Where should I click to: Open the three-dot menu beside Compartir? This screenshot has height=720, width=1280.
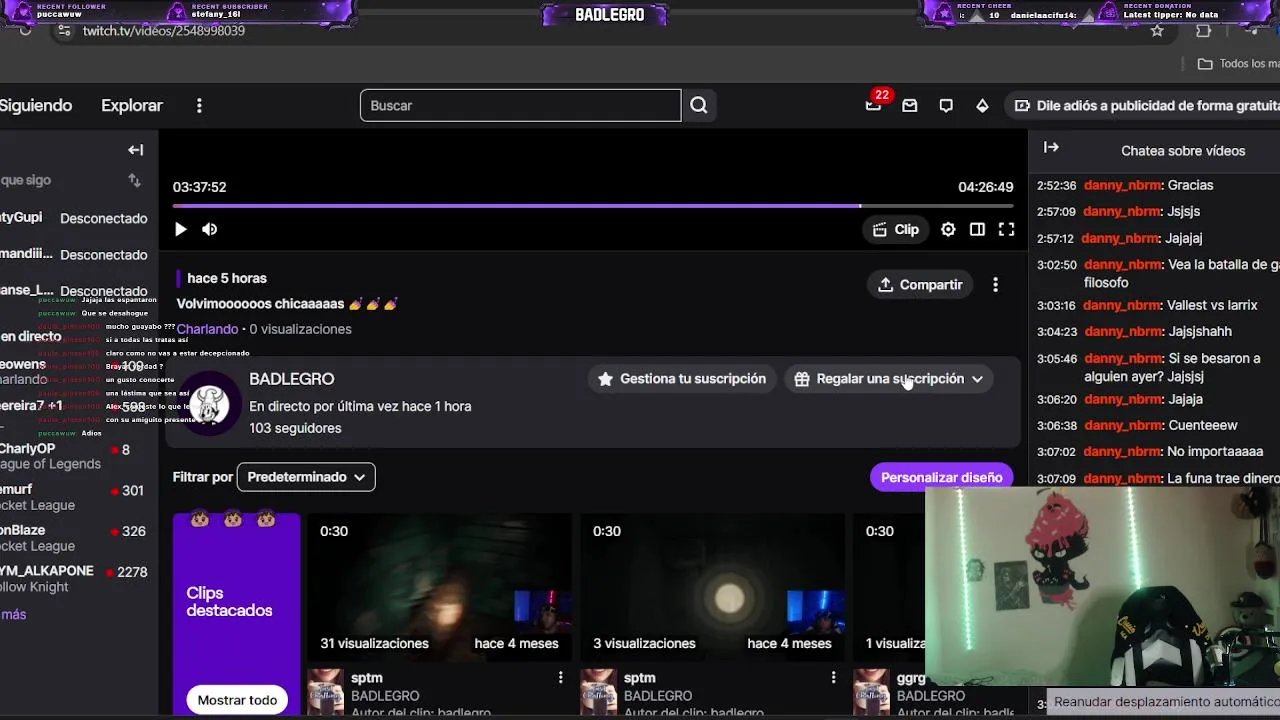[995, 285]
